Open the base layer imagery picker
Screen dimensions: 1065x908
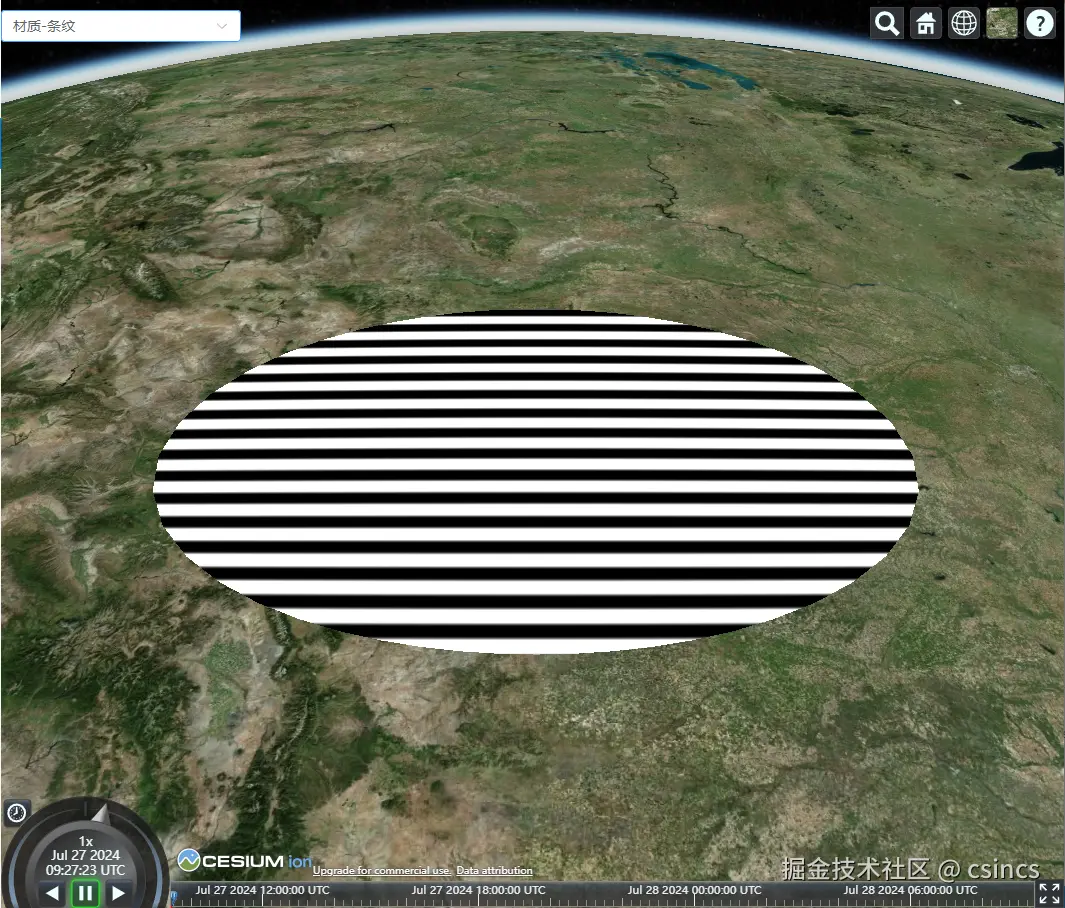click(x=1002, y=23)
